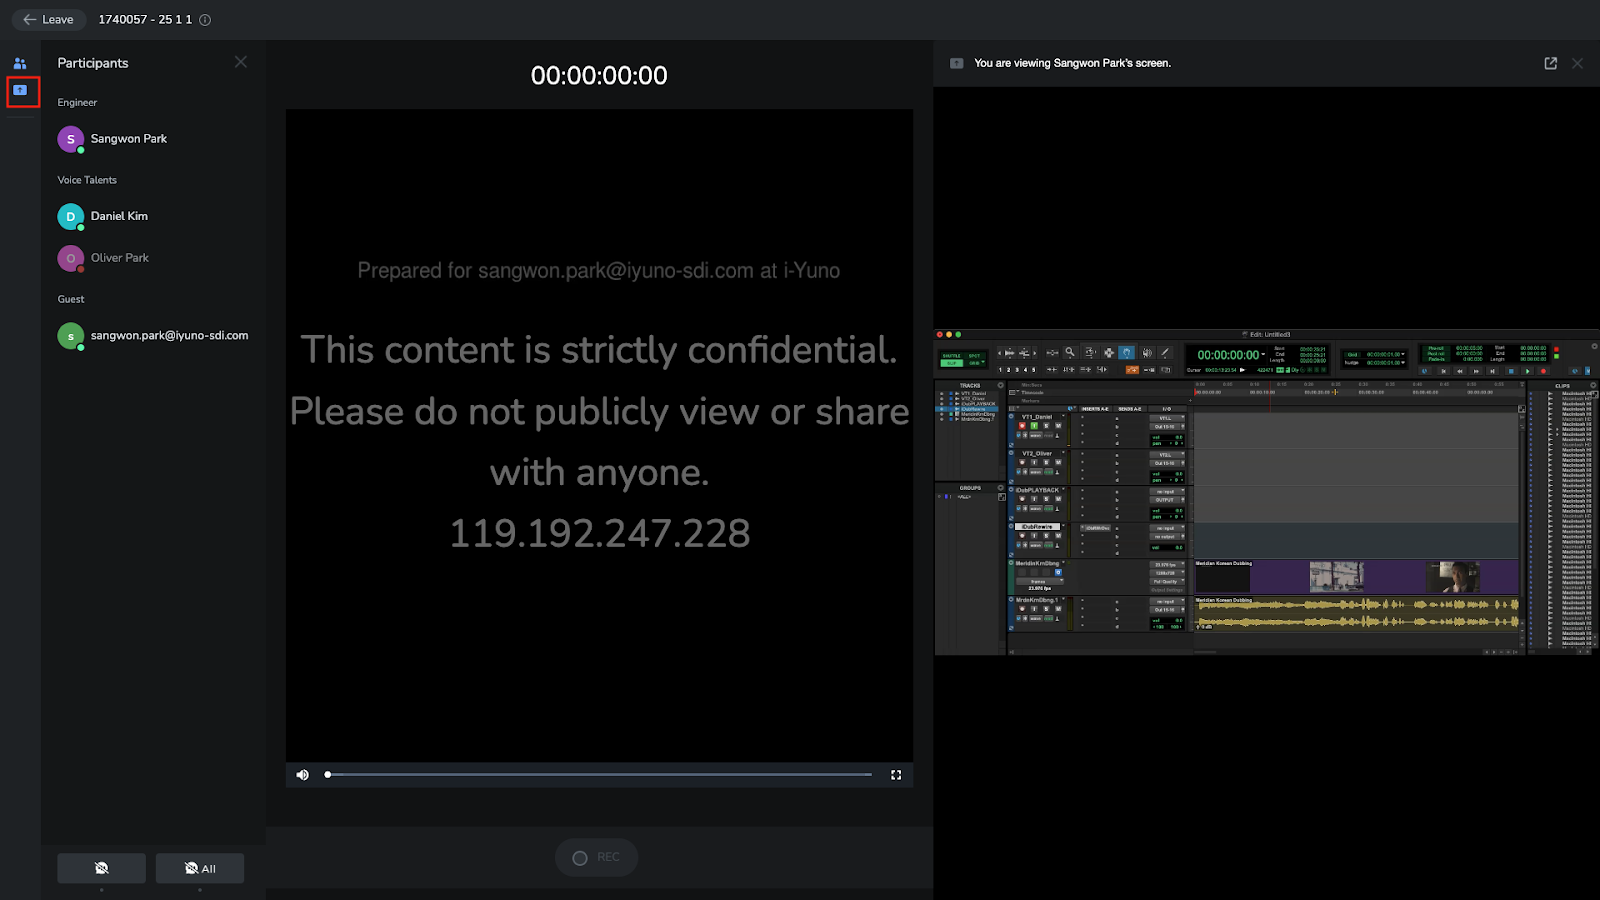Open VT1_Daniel track name dropdown arrow

[1063, 417]
